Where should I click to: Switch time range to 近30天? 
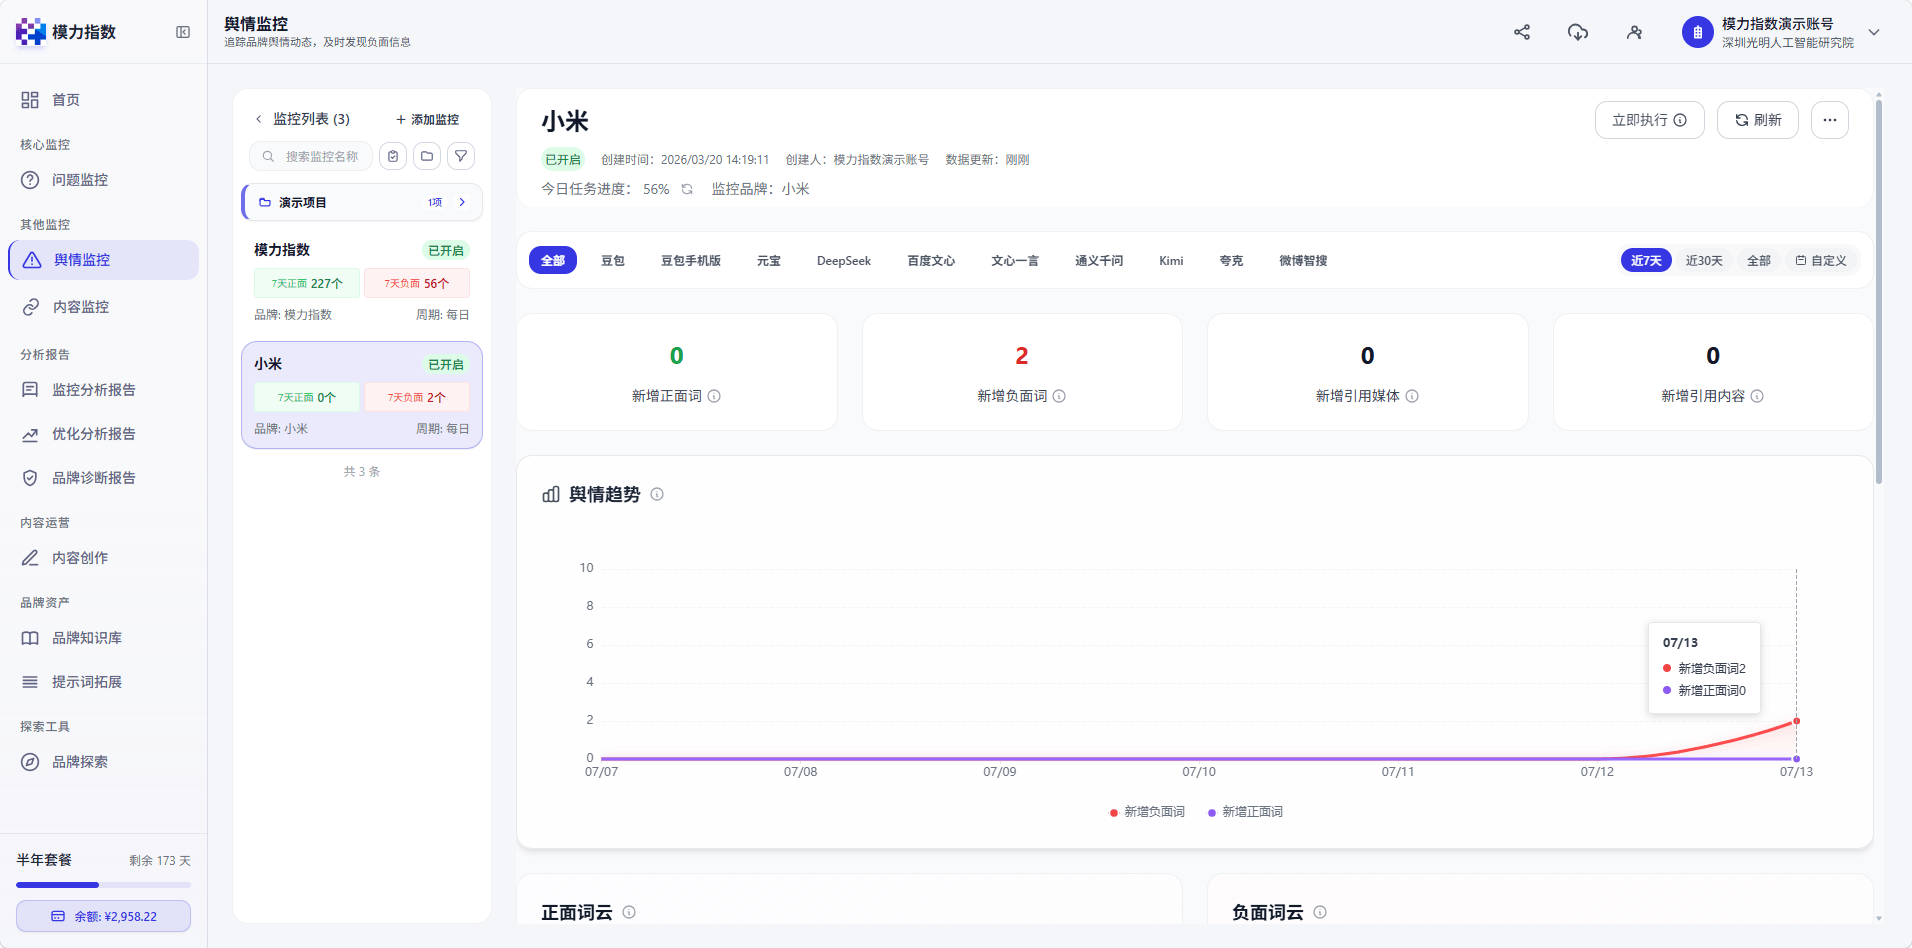tap(1704, 261)
